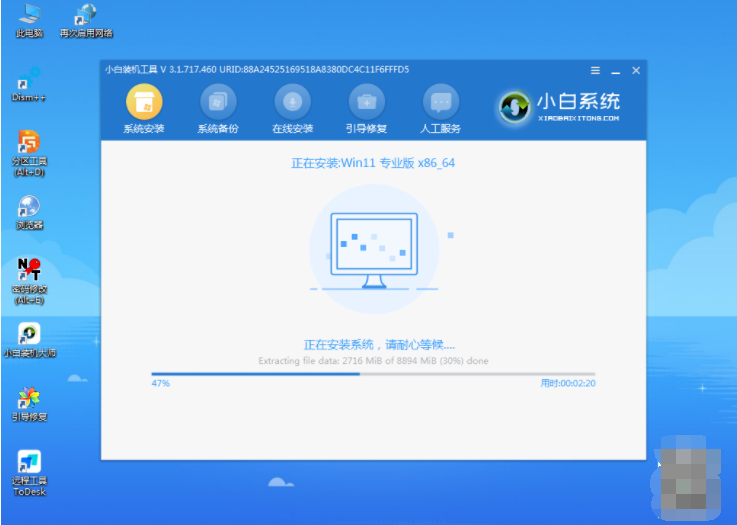This screenshot has height=525, width=737.
Task: Select the 系统安装 tab icon
Action: click(144, 109)
